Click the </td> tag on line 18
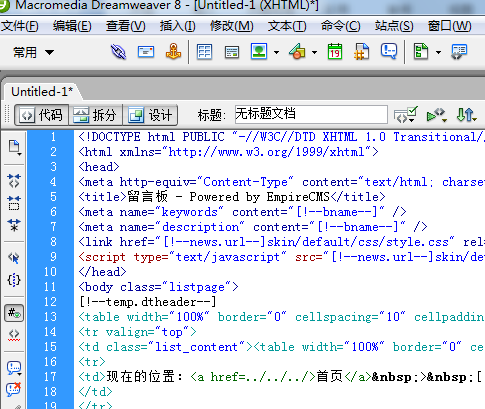The height and width of the screenshot is (409, 485). click(95, 392)
